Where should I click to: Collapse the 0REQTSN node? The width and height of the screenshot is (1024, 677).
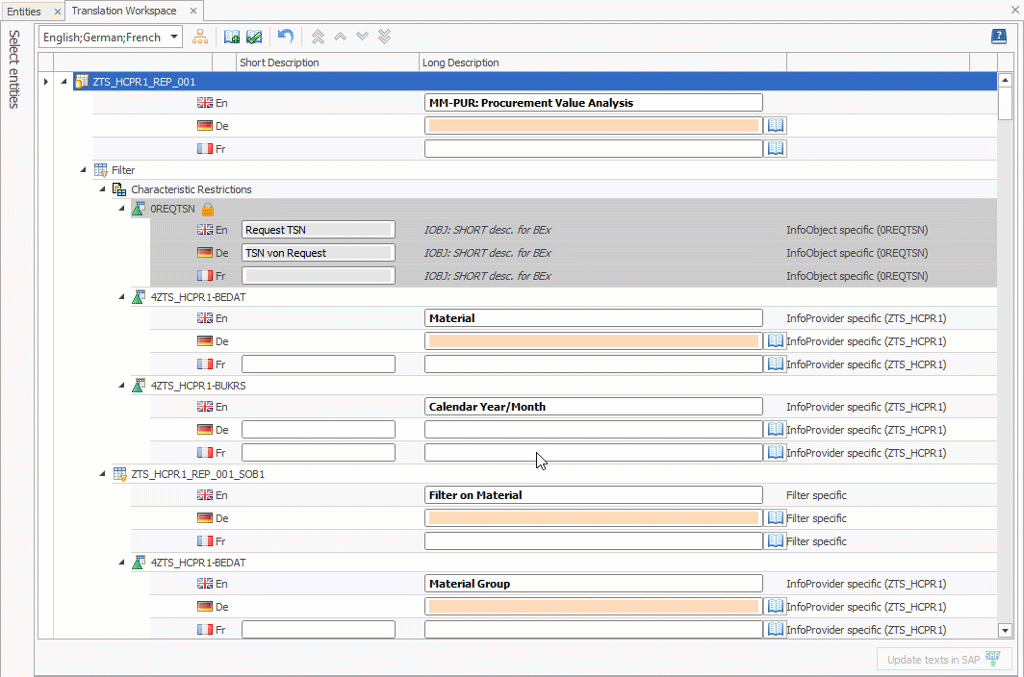click(121, 208)
